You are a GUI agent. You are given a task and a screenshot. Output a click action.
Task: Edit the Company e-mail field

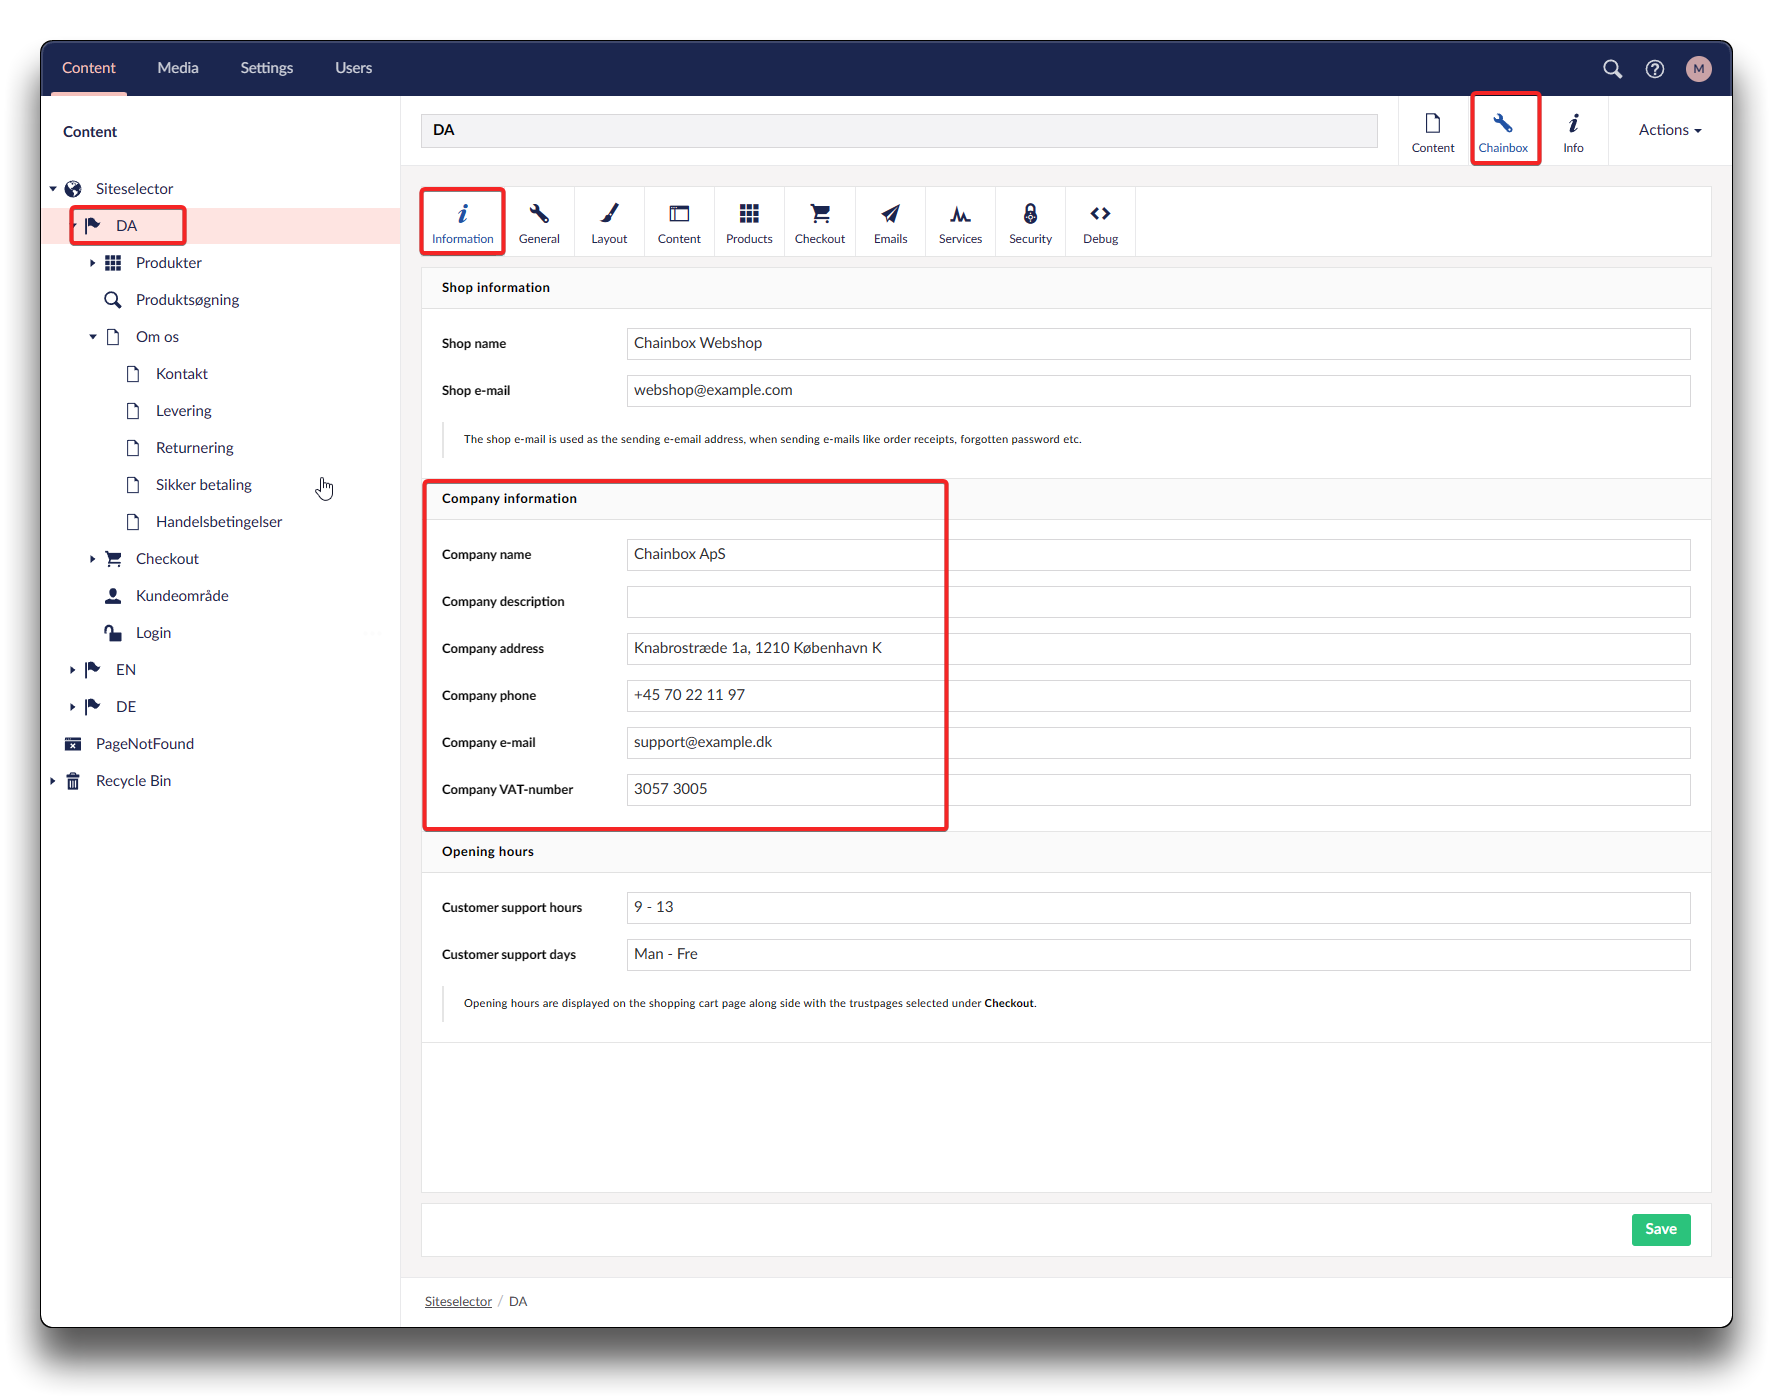[1158, 742]
